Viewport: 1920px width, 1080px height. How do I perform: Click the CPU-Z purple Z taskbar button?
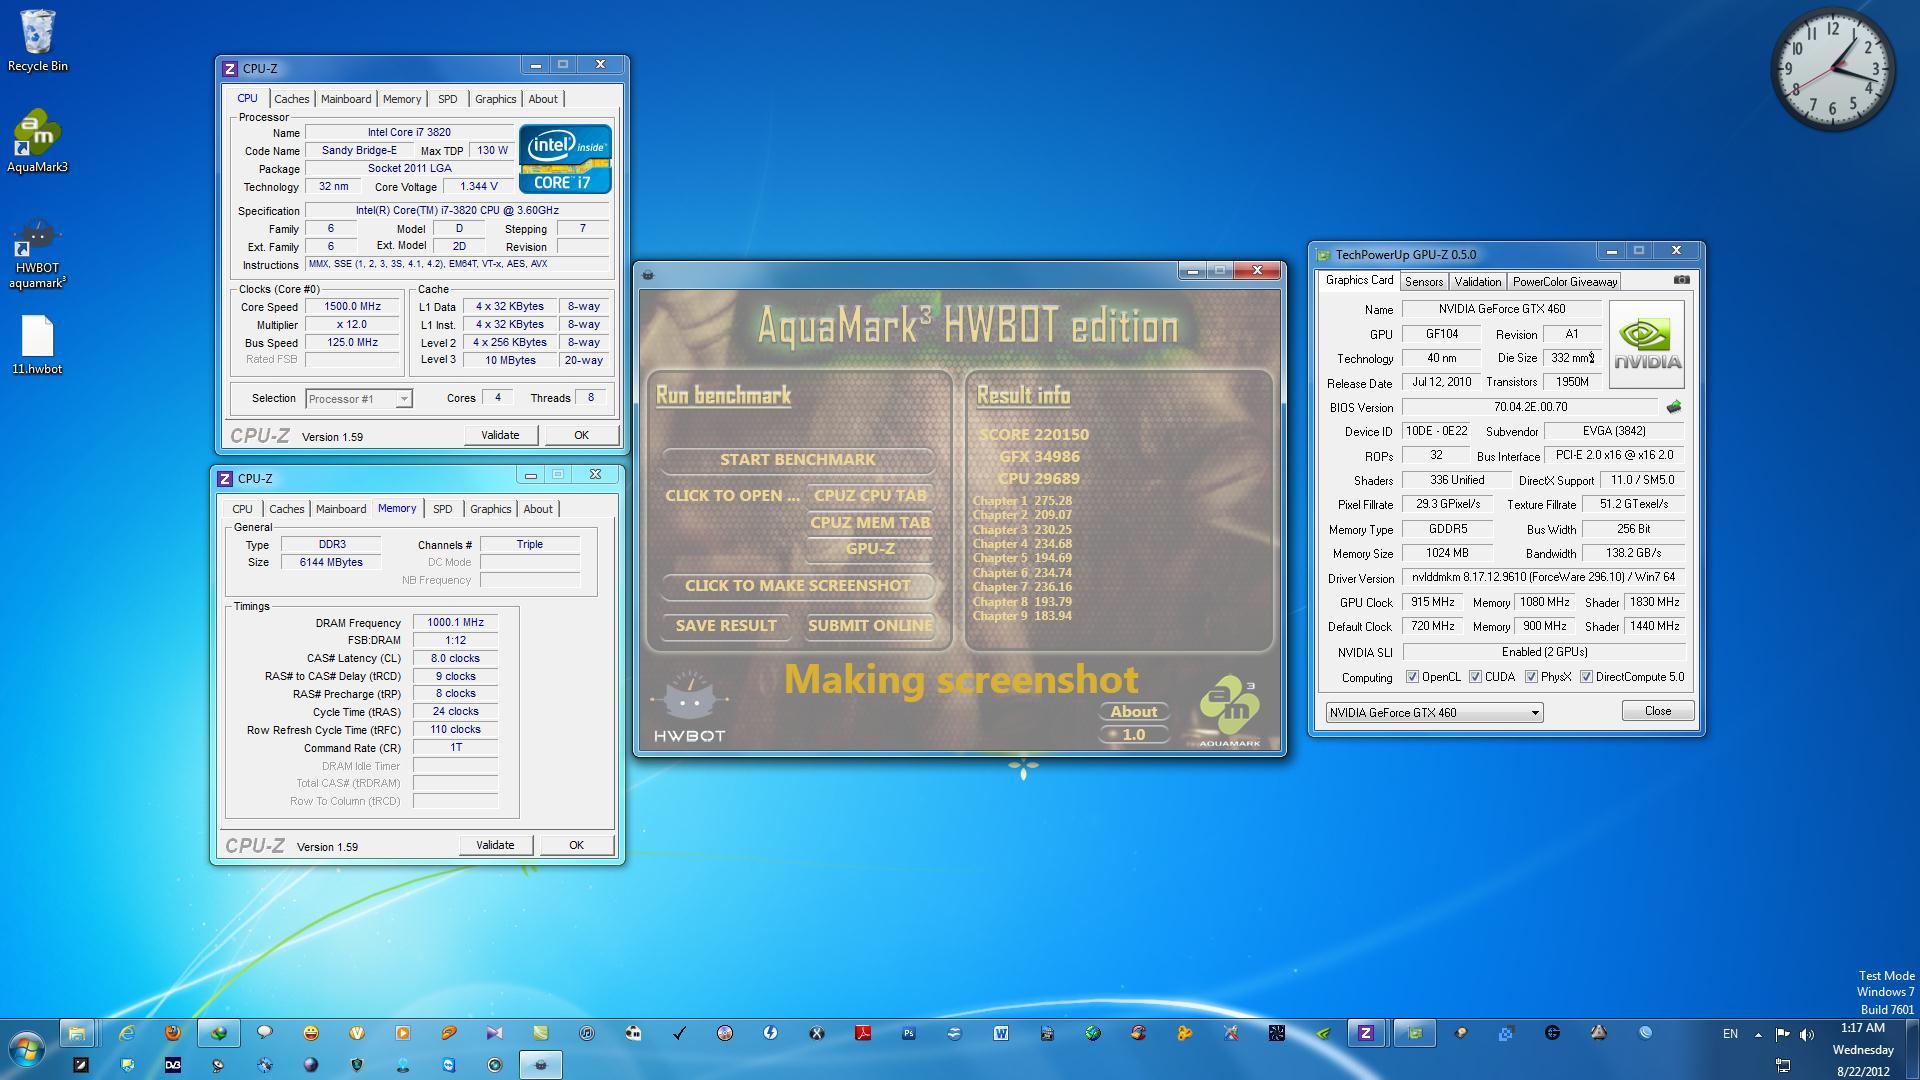1367,1033
